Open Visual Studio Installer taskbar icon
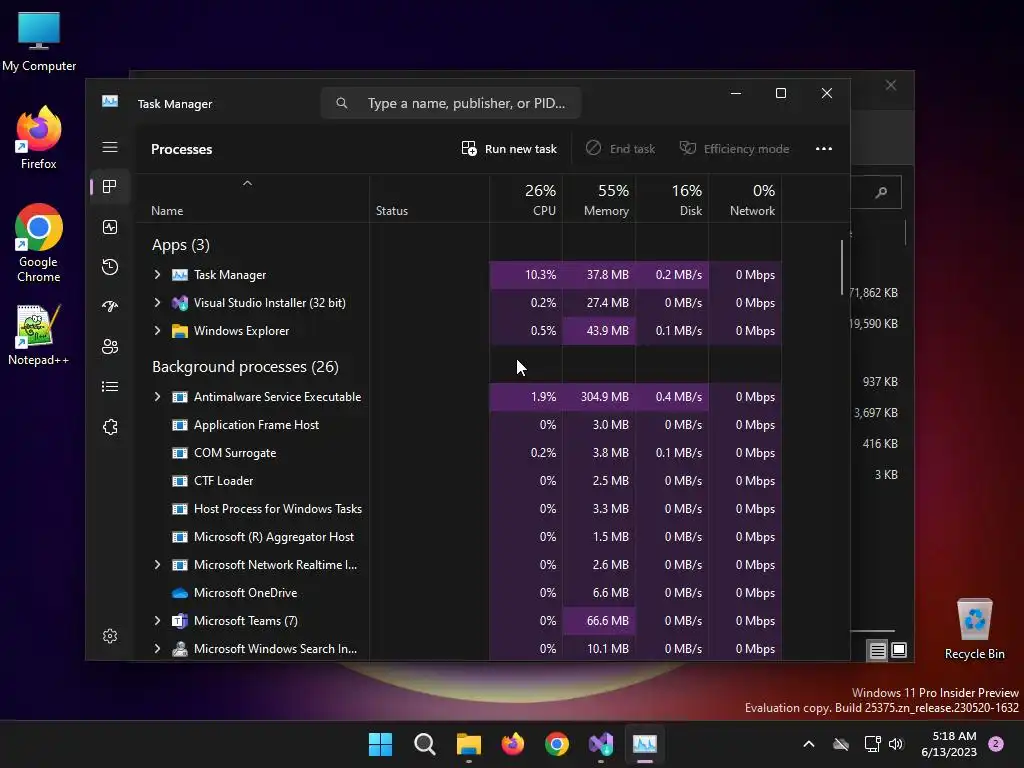 (x=601, y=744)
